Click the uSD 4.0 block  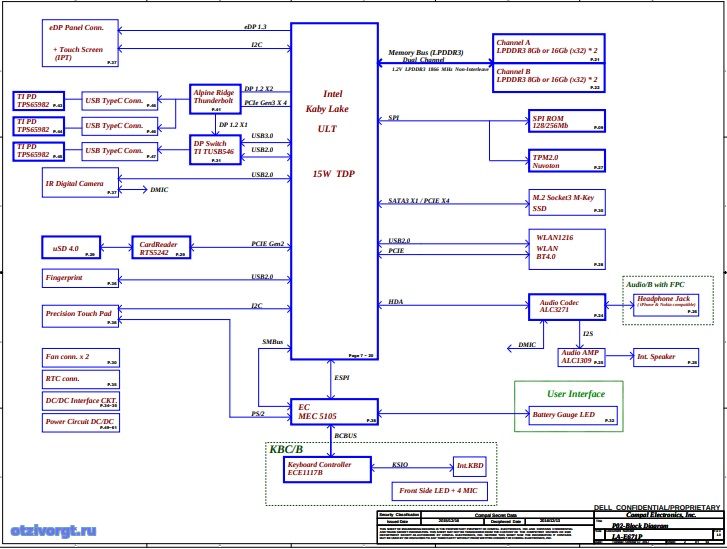[x=71, y=248]
